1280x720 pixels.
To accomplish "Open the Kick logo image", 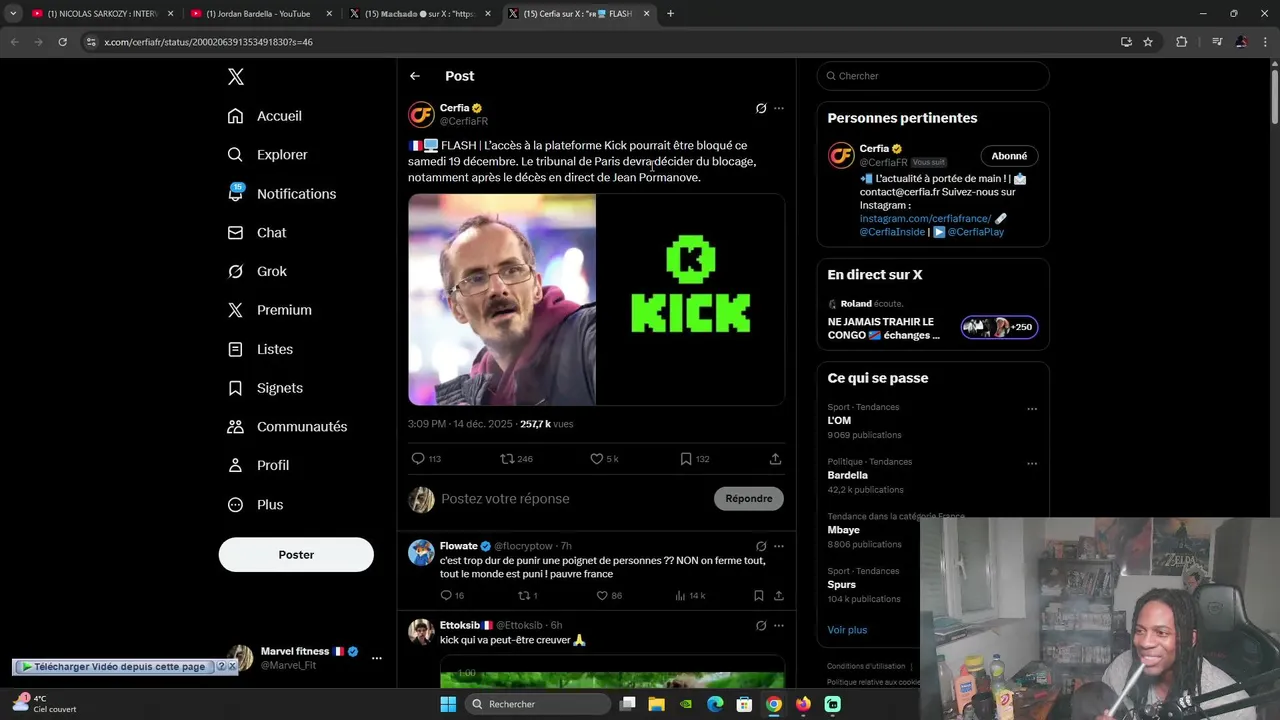I will tap(691, 299).
